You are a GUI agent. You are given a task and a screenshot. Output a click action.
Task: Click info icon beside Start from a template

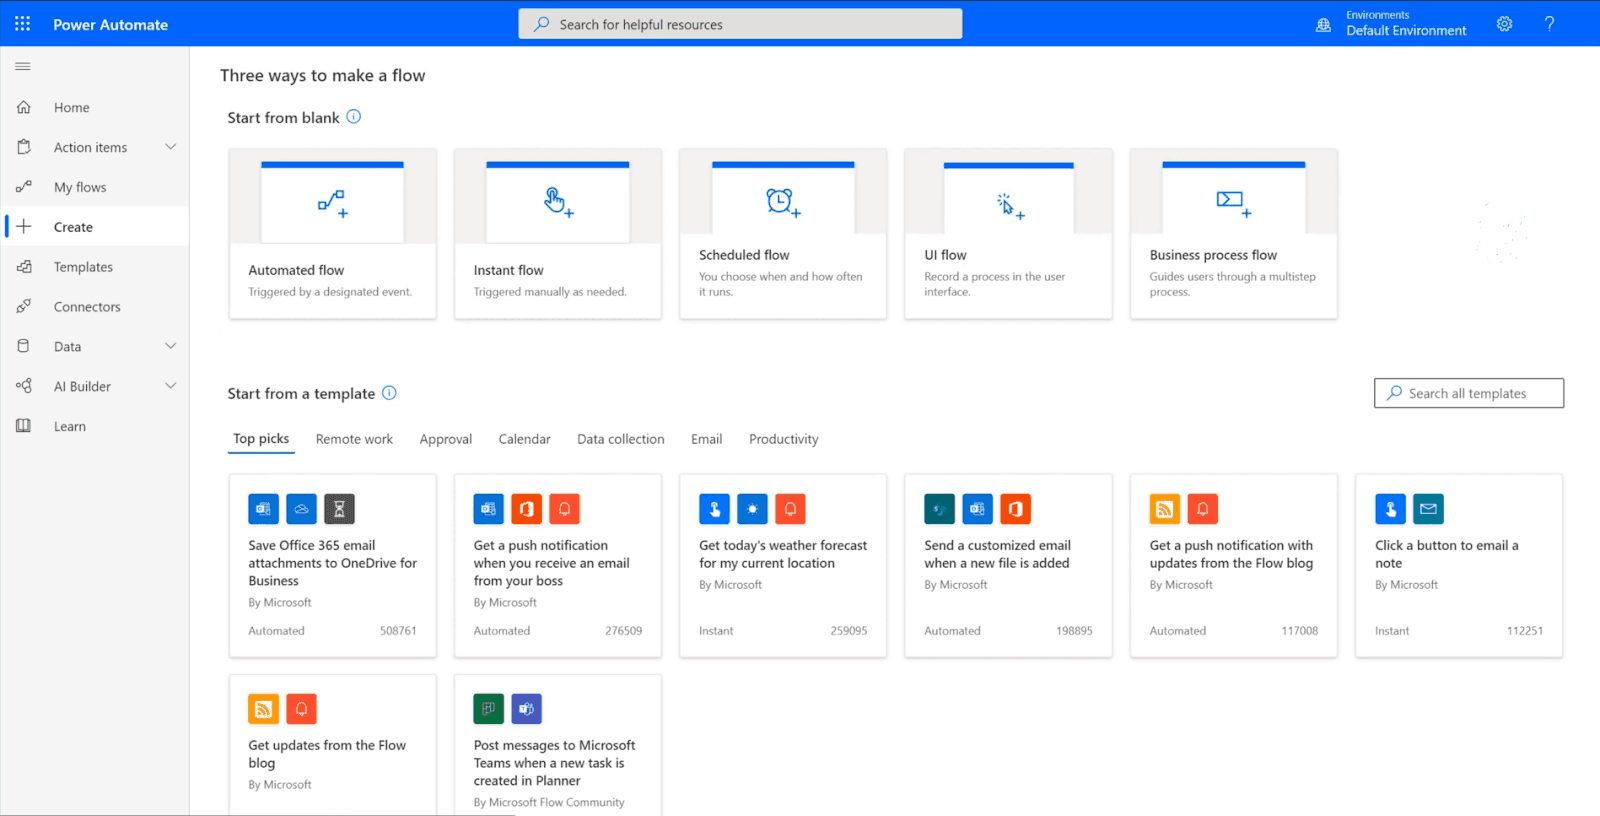389,393
